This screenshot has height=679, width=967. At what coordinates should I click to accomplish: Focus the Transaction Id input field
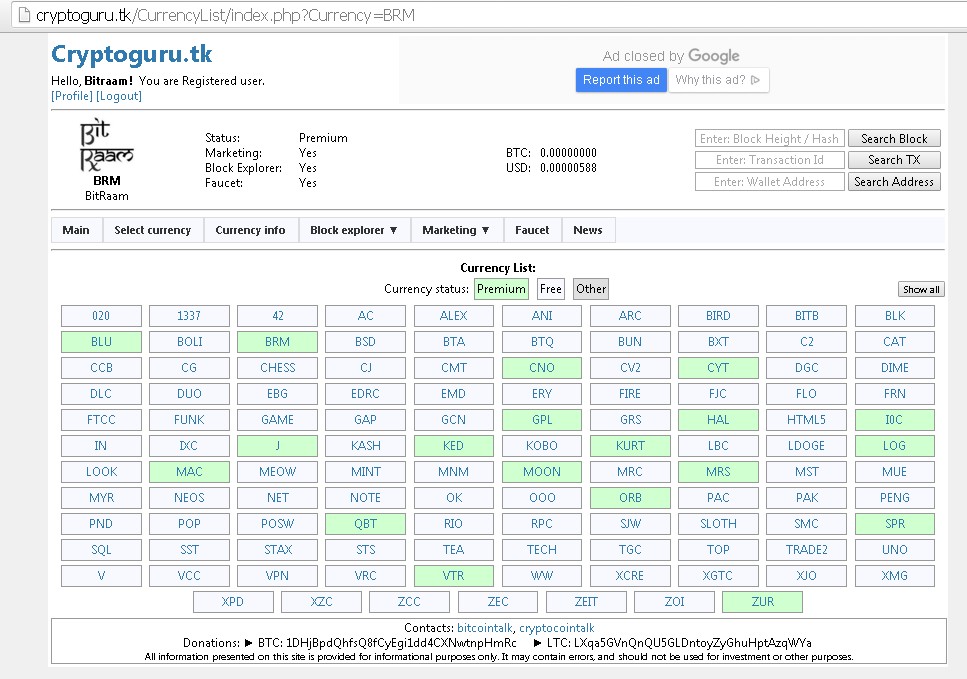(x=770, y=160)
